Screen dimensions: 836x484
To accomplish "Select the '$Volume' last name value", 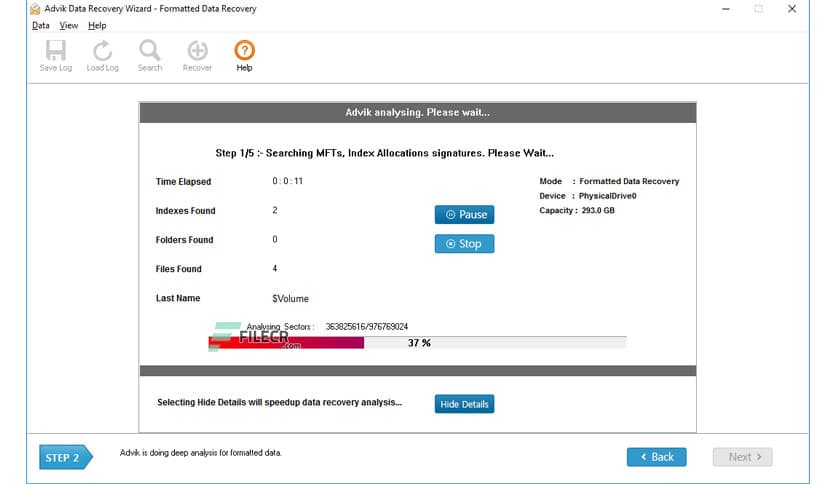I will click(290, 299).
